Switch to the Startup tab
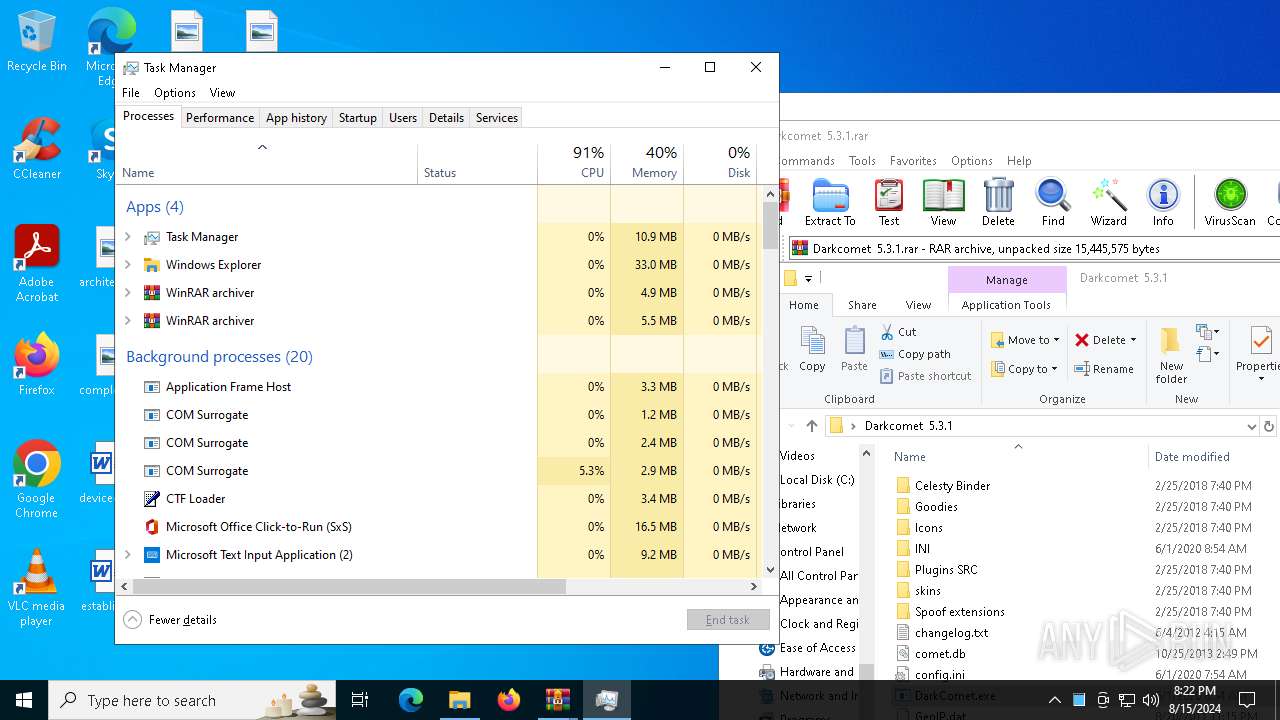The height and width of the screenshot is (720, 1280). coord(357,118)
